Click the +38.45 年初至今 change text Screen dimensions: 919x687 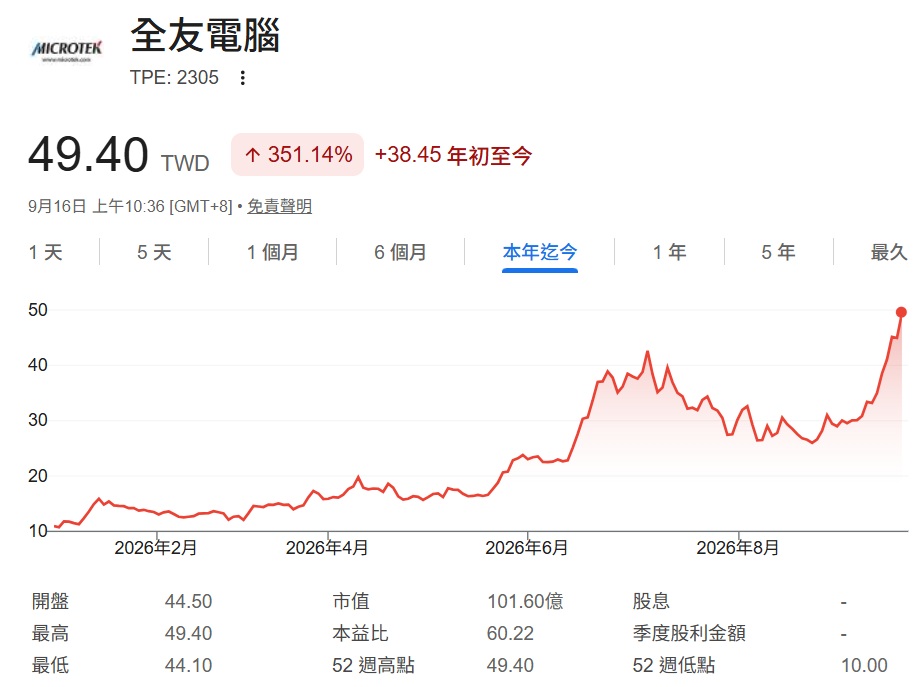[x=453, y=155]
